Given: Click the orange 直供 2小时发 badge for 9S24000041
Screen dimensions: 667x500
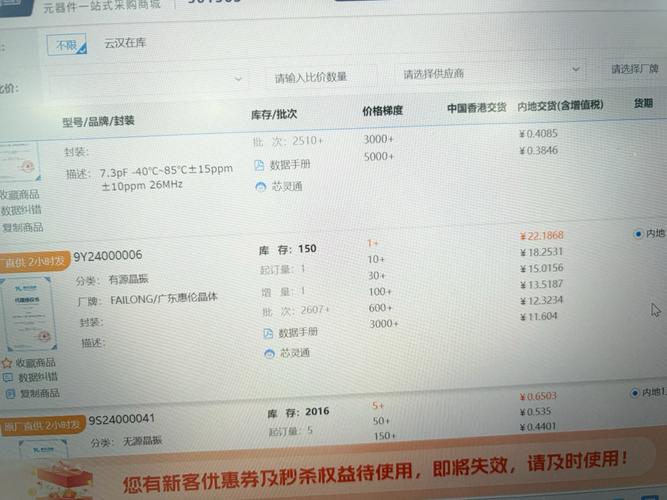Looking at the screenshot, I should click(42, 426).
